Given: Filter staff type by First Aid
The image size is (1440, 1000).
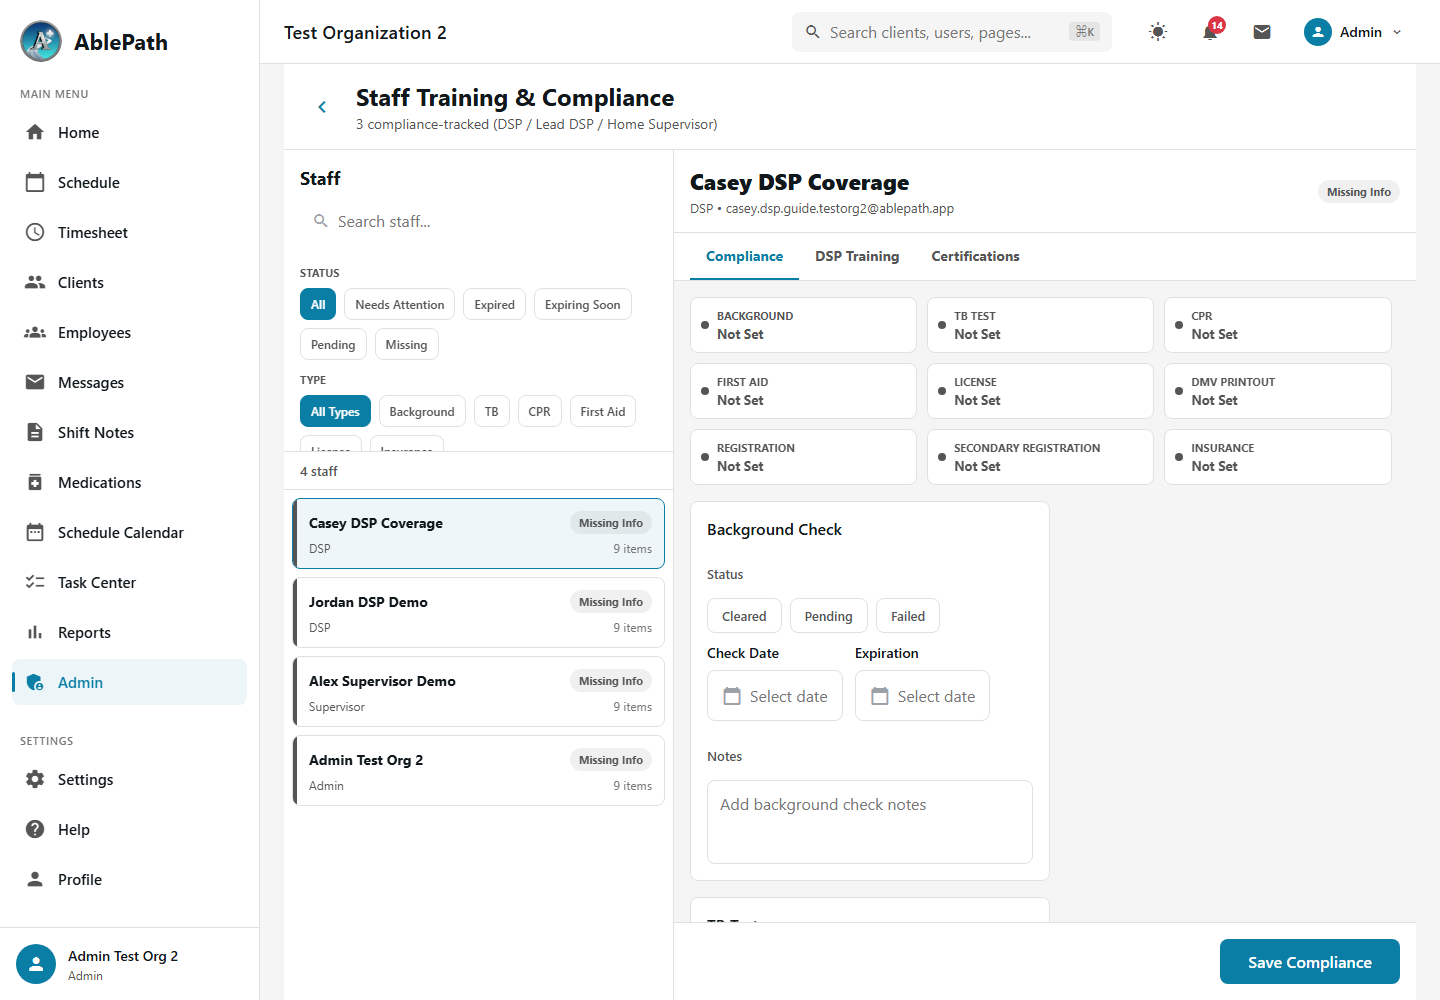Looking at the screenshot, I should (x=603, y=412).
